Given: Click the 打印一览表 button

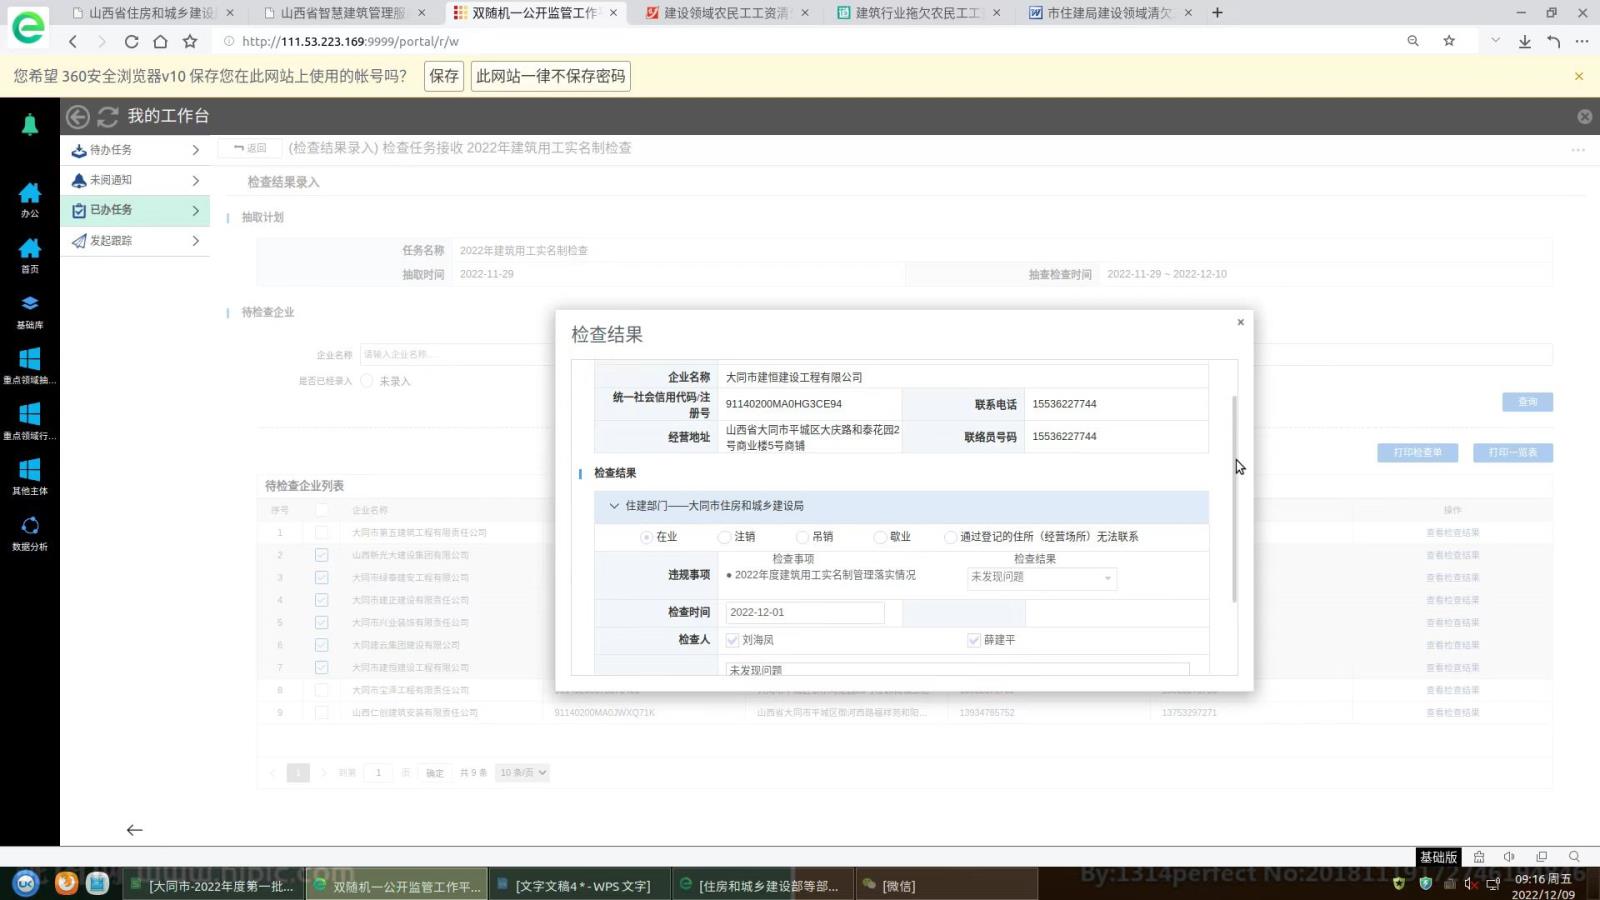Looking at the screenshot, I should pos(1513,453).
